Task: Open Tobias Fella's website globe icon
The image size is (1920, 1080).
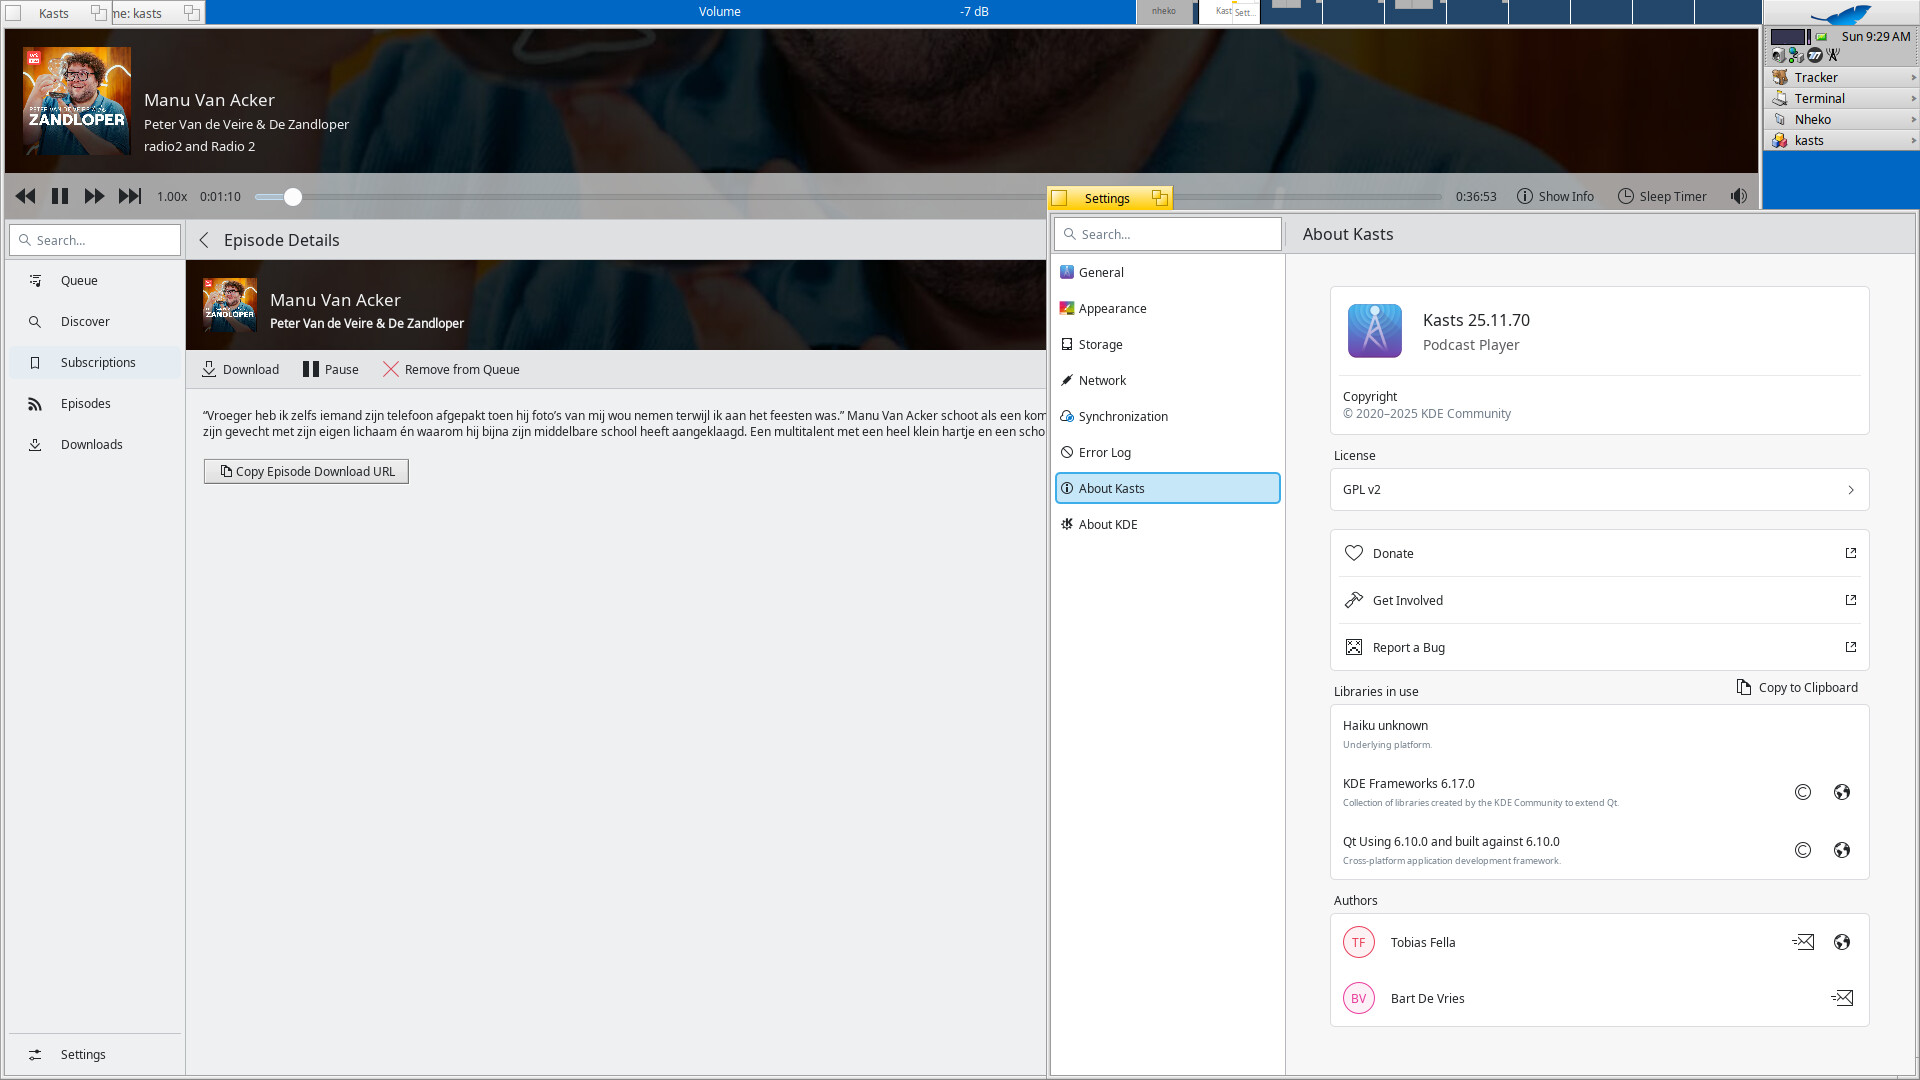Action: (x=1841, y=943)
